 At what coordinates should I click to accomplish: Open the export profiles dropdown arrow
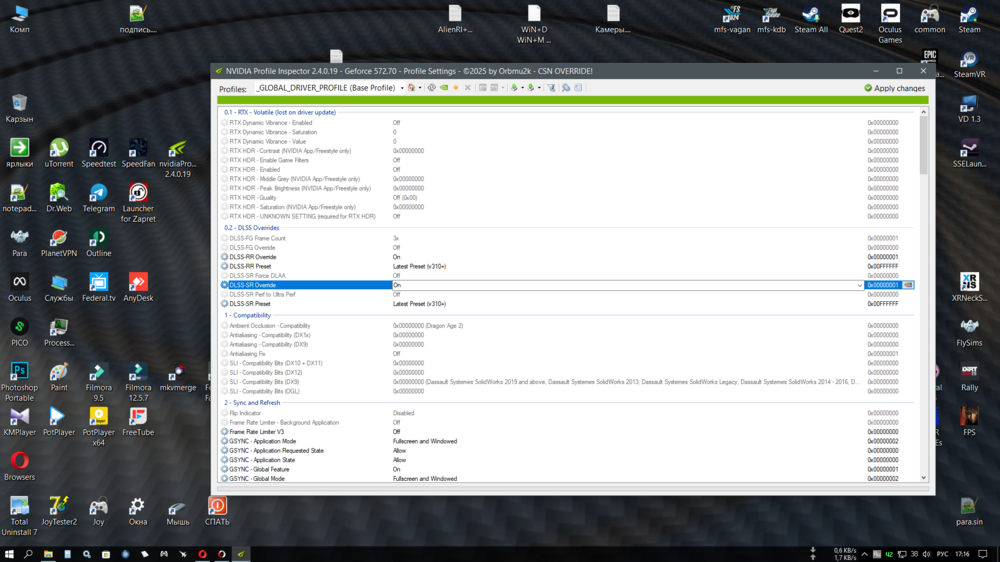pos(522,88)
